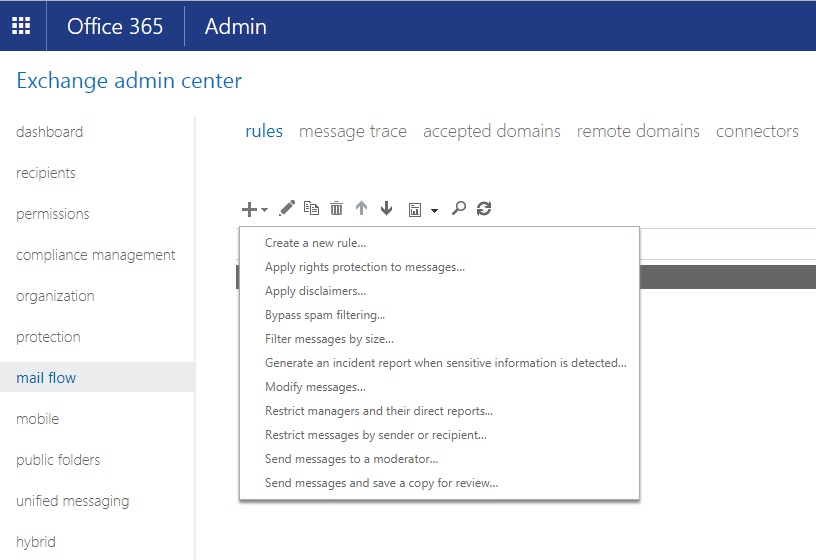Click the Office 365 header link
The width and height of the screenshot is (816, 560).
pyautogui.click(x=115, y=26)
